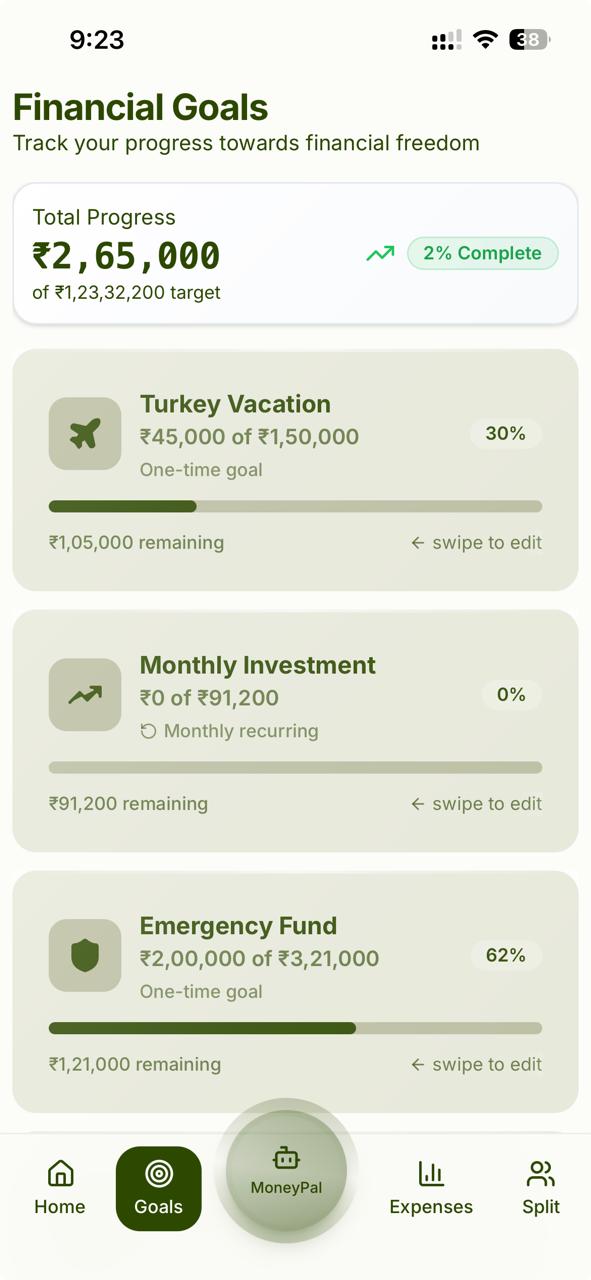Tap the shield icon on Emergency Fund goal
This screenshot has height=1280, width=591.
point(84,955)
